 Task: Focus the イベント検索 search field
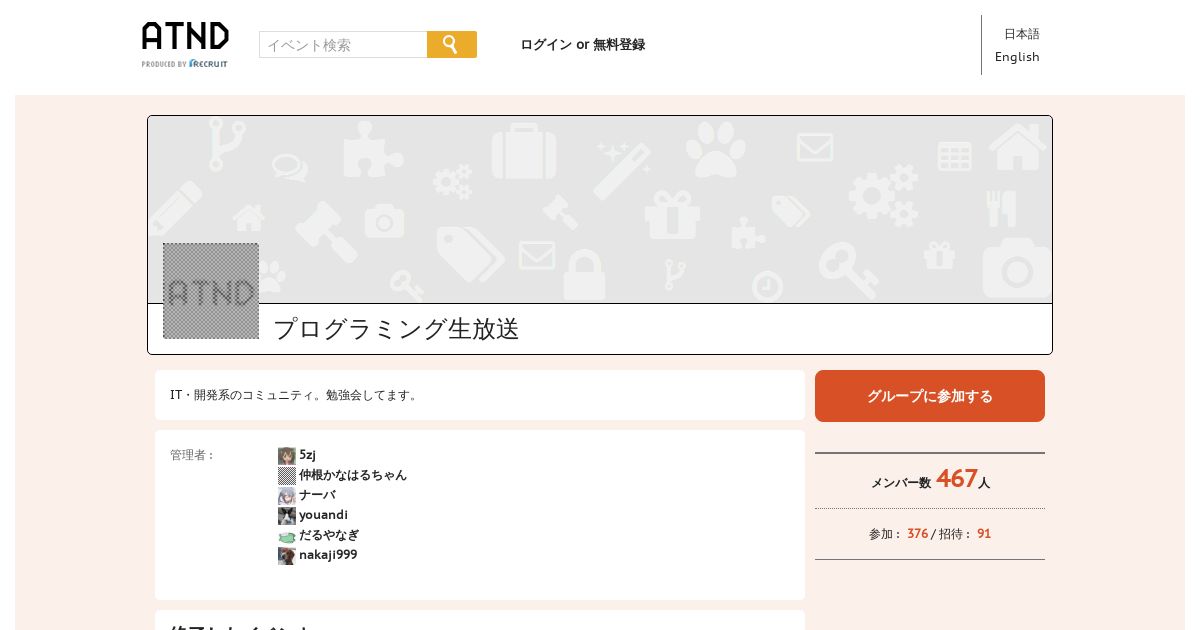[343, 44]
